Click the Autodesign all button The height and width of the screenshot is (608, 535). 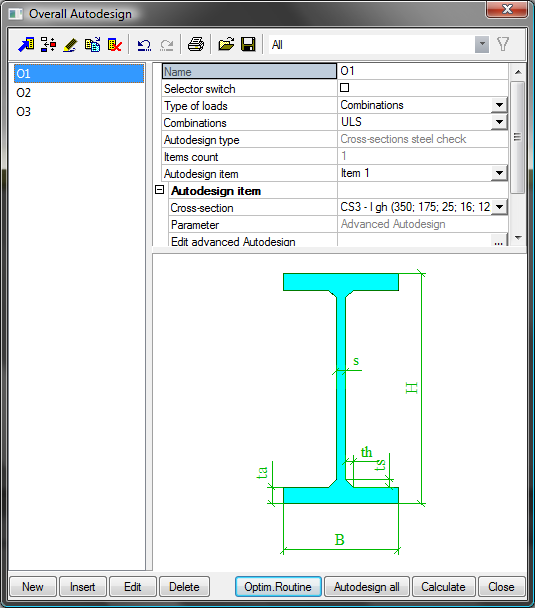(367, 587)
